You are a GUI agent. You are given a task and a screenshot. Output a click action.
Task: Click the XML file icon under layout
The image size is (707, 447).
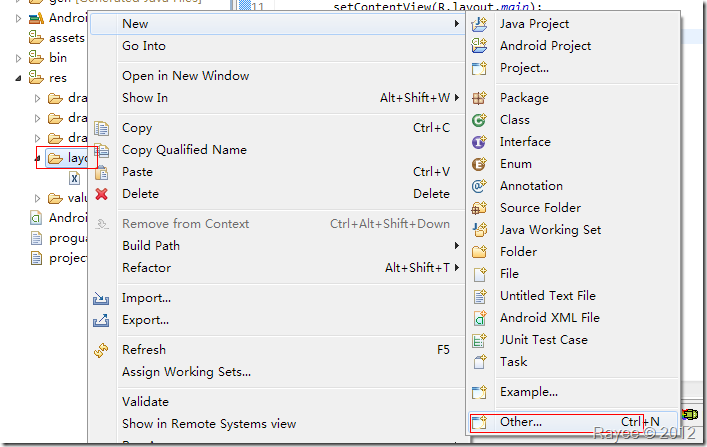coord(74,178)
